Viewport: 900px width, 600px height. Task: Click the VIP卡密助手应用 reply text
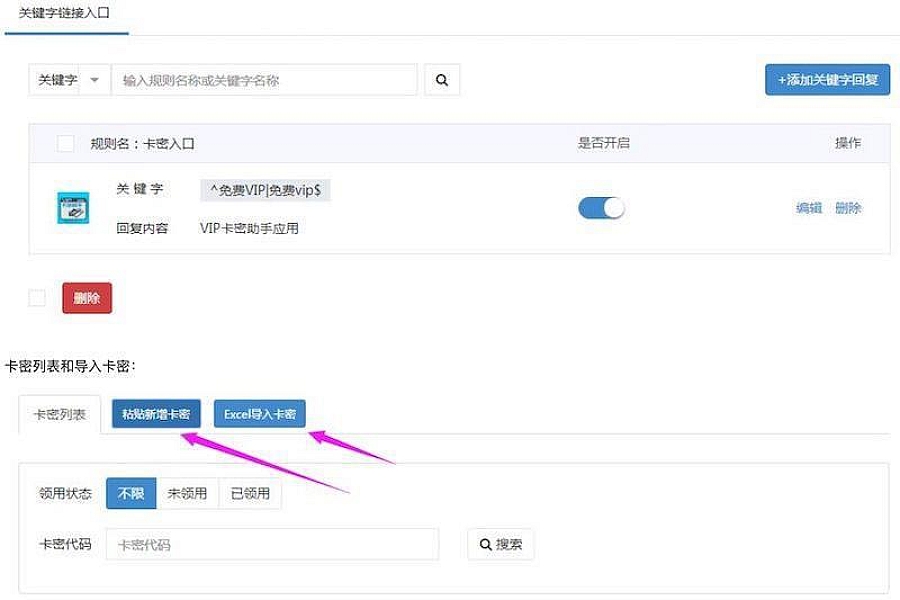(x=249, y=228)
